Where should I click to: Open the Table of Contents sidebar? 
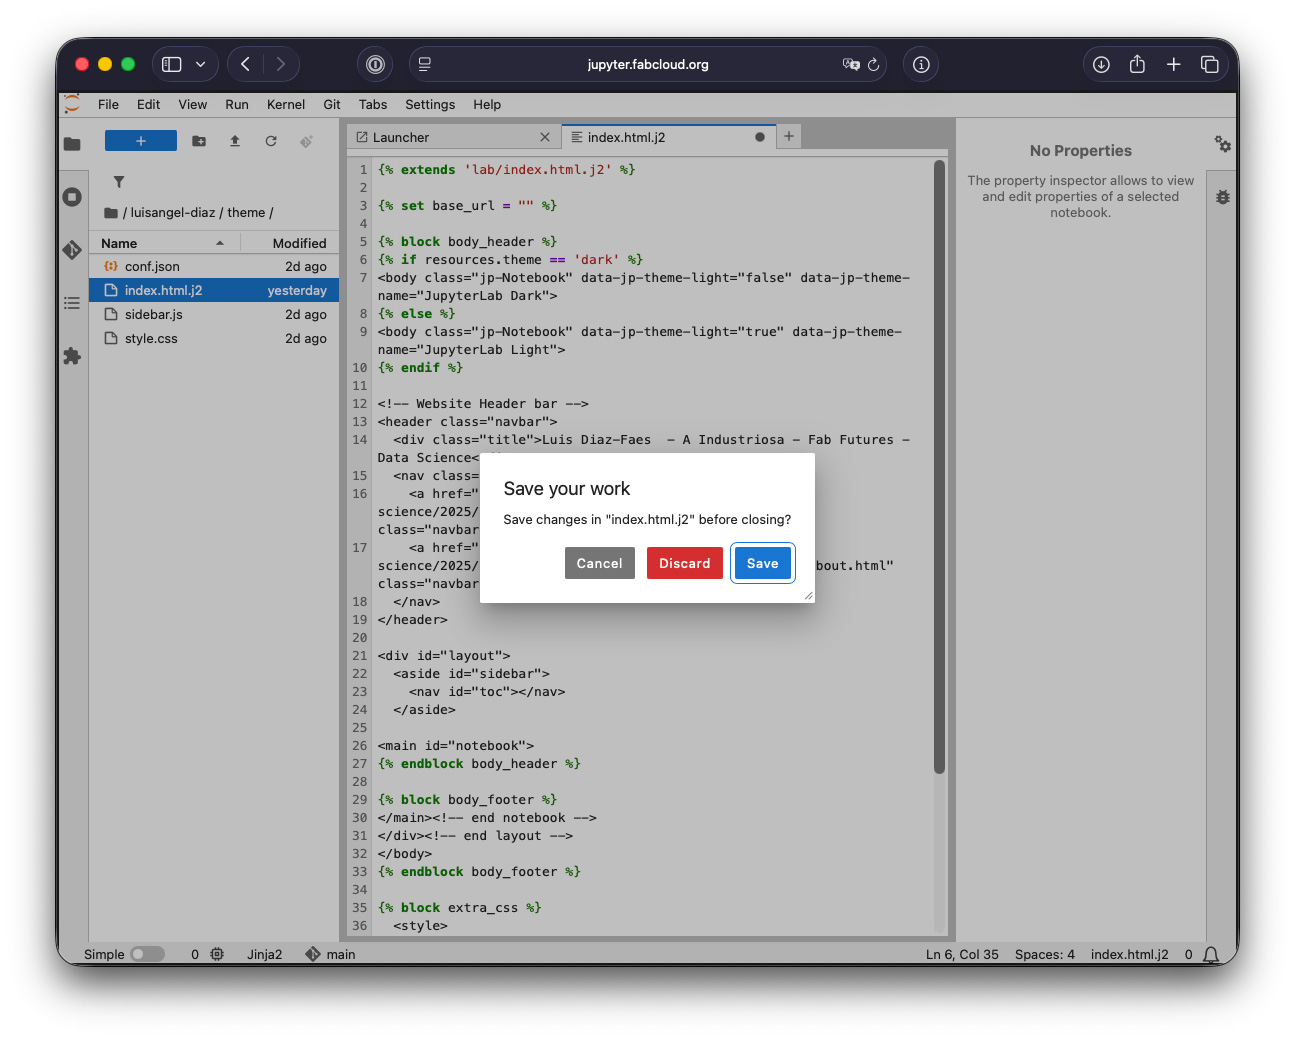[x=72, y=303]
